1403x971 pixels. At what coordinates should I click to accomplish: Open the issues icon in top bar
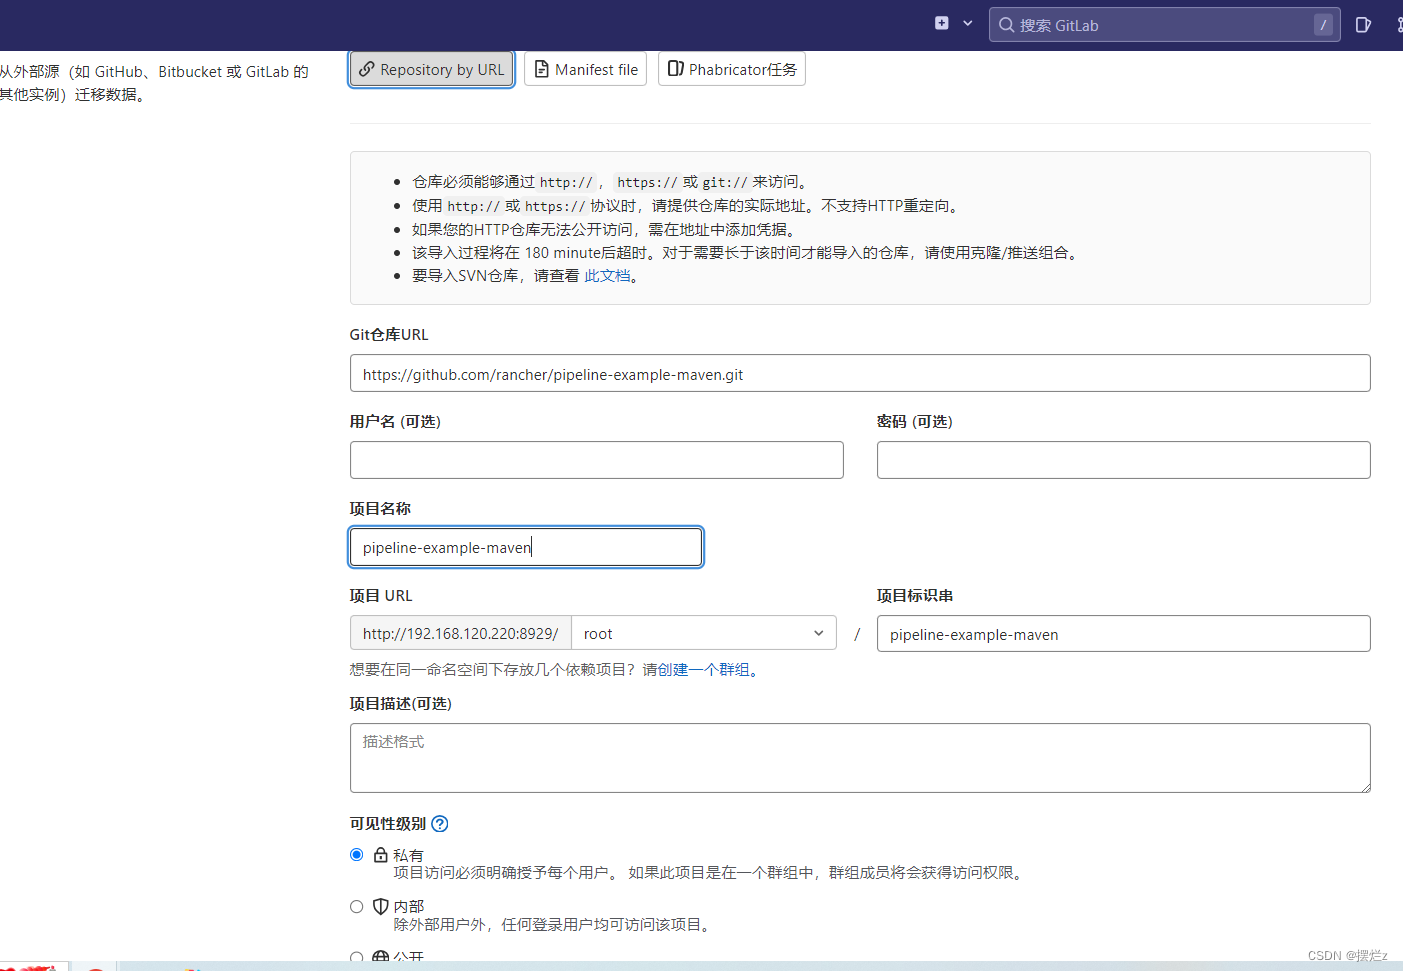[1363, 25]
